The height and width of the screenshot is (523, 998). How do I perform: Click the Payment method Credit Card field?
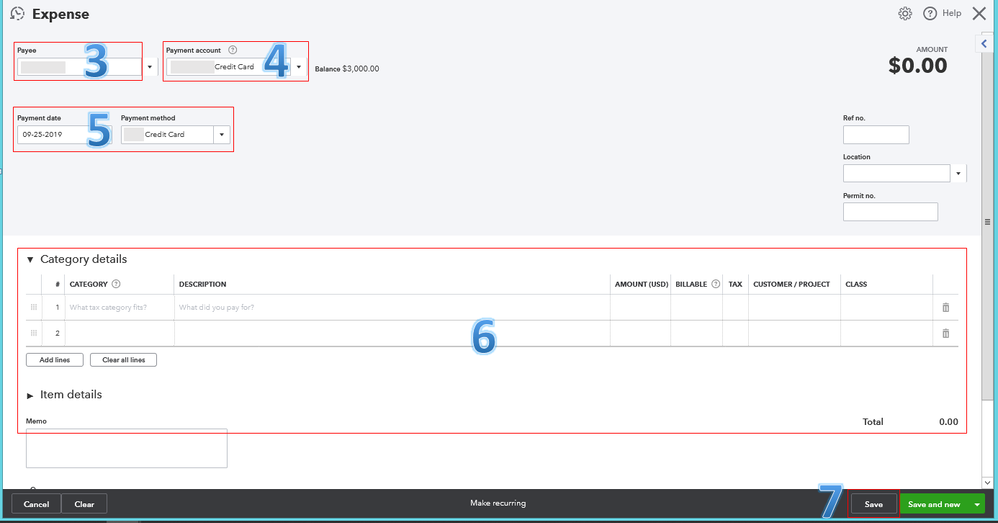(167, 134)
